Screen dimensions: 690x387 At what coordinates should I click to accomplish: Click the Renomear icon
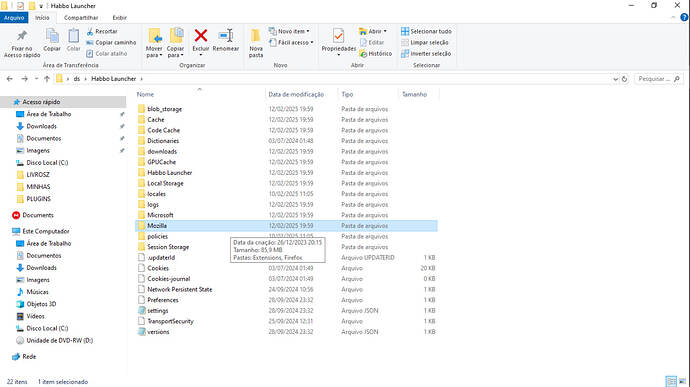pos(226,41)
